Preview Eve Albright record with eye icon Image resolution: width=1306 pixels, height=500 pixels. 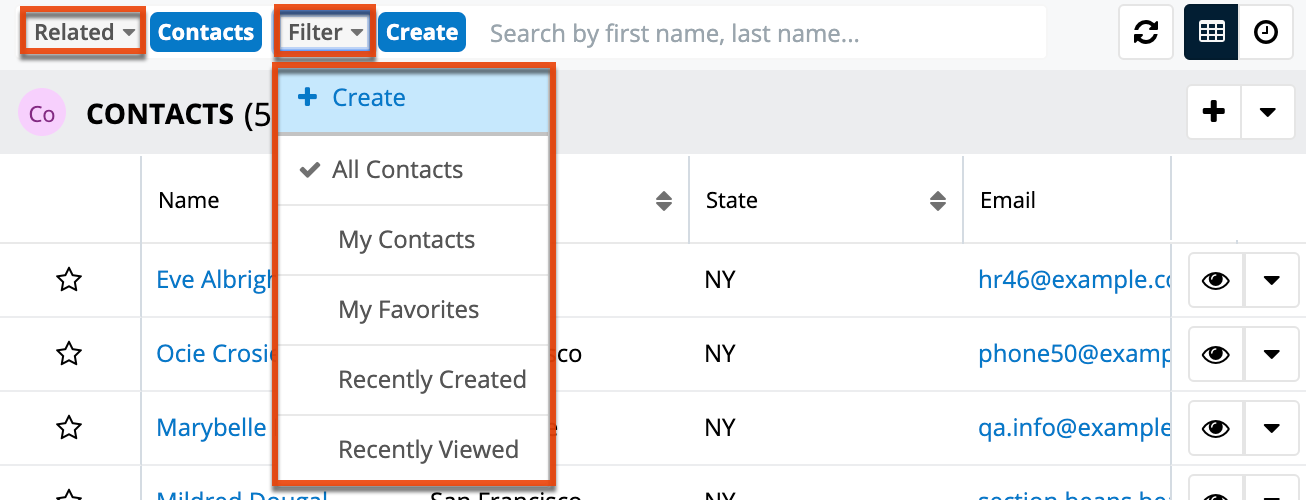[1215, 281]
